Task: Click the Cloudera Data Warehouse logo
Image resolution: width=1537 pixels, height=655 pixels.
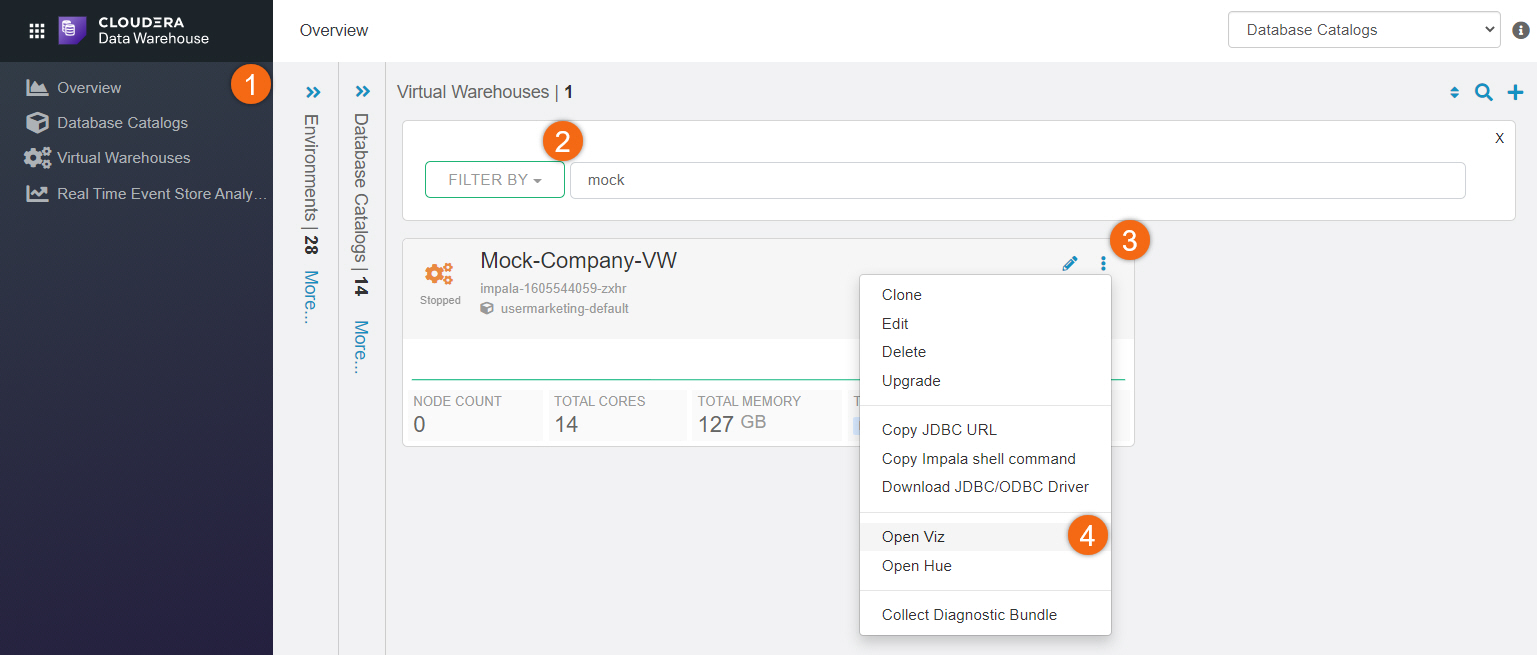Action: point(134,31)
